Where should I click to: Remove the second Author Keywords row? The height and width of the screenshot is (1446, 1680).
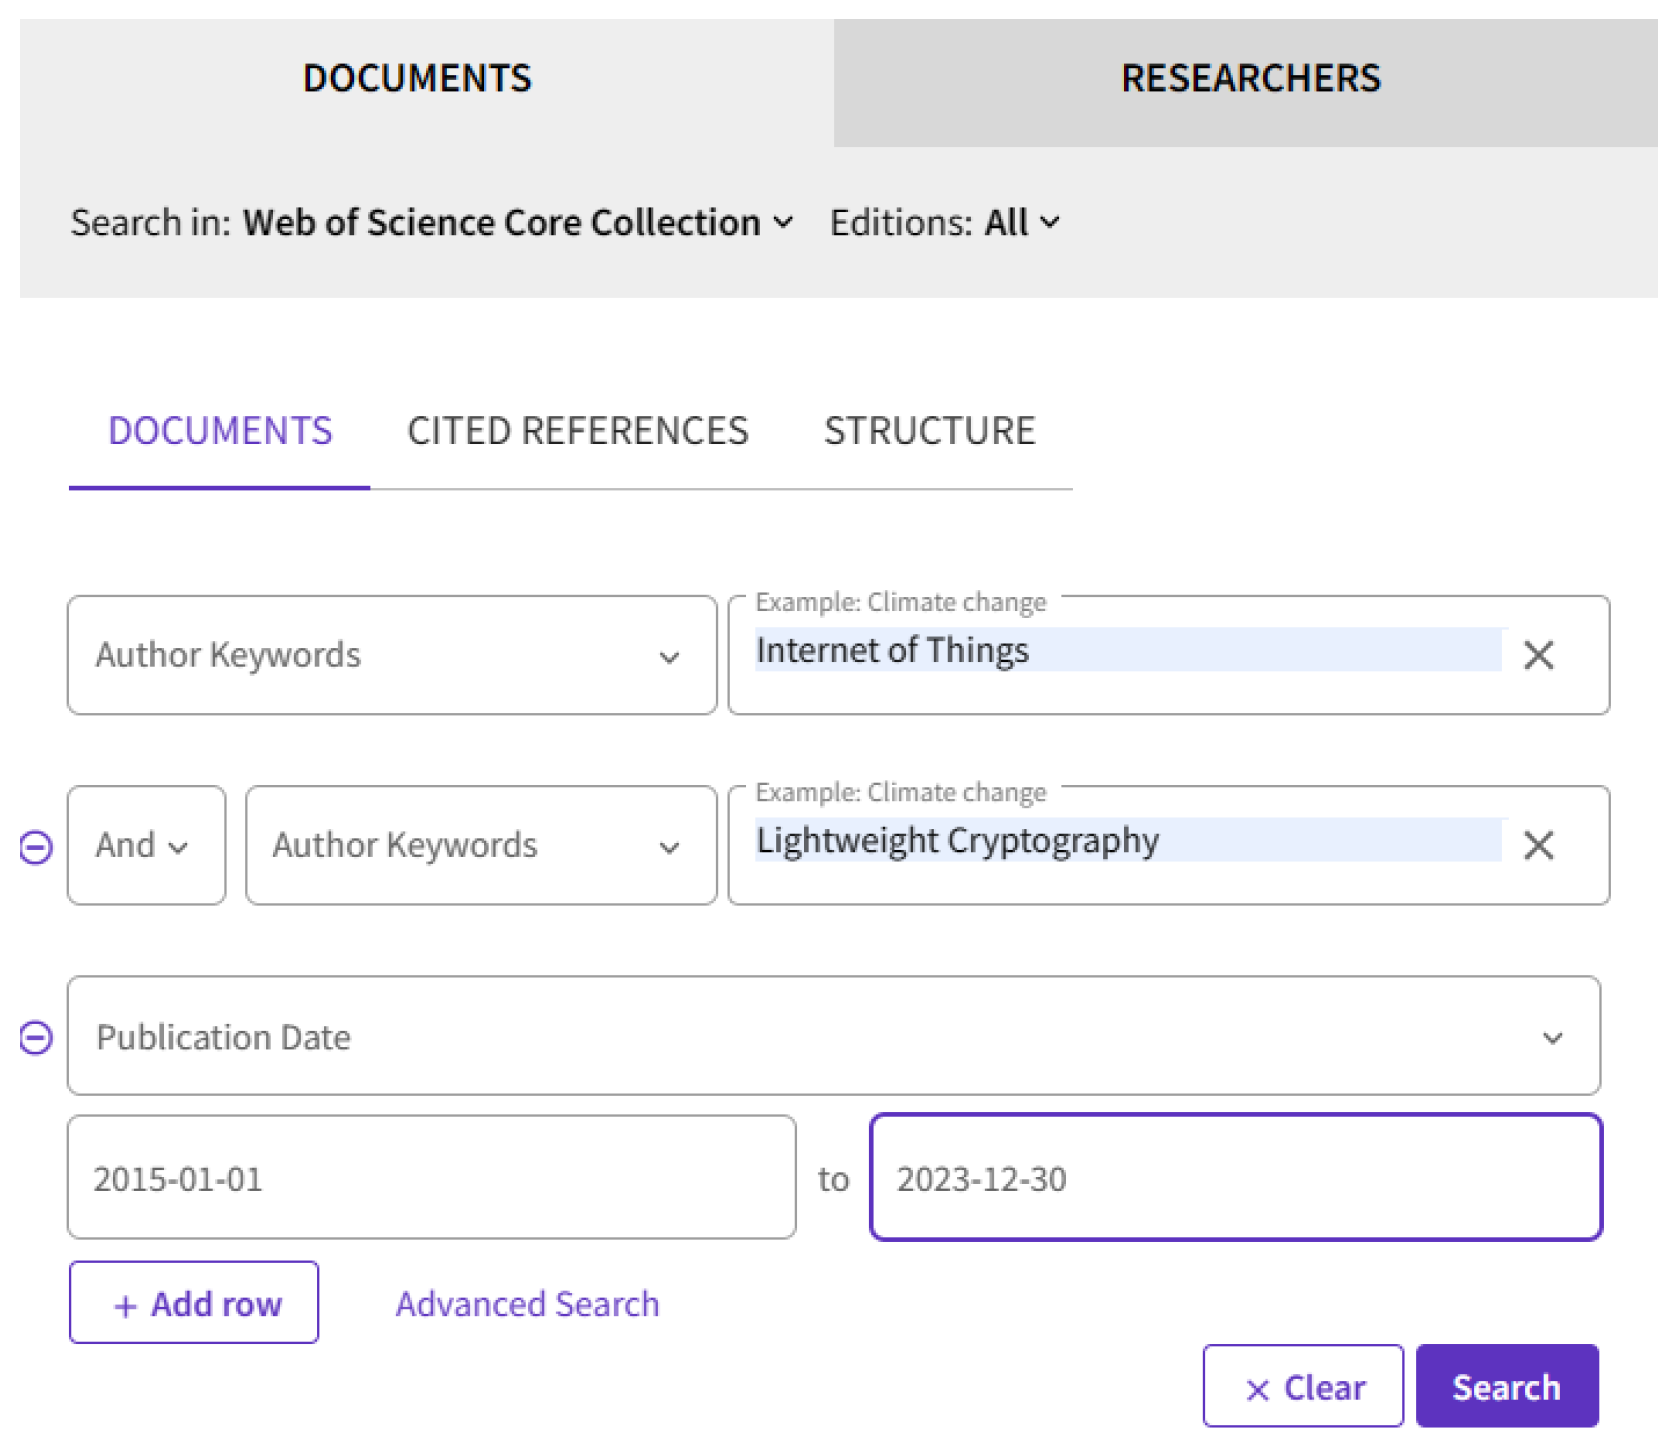(x=36, y=848)
